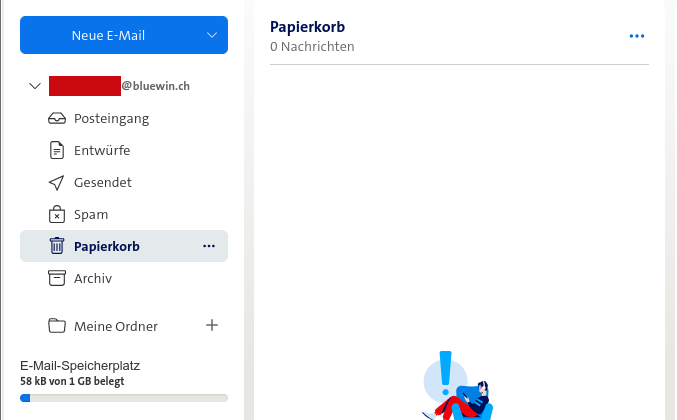Click the Entwürfe document icon
Image resolution: width=677 pixels, height=420 pixels.
click(57, 150)
